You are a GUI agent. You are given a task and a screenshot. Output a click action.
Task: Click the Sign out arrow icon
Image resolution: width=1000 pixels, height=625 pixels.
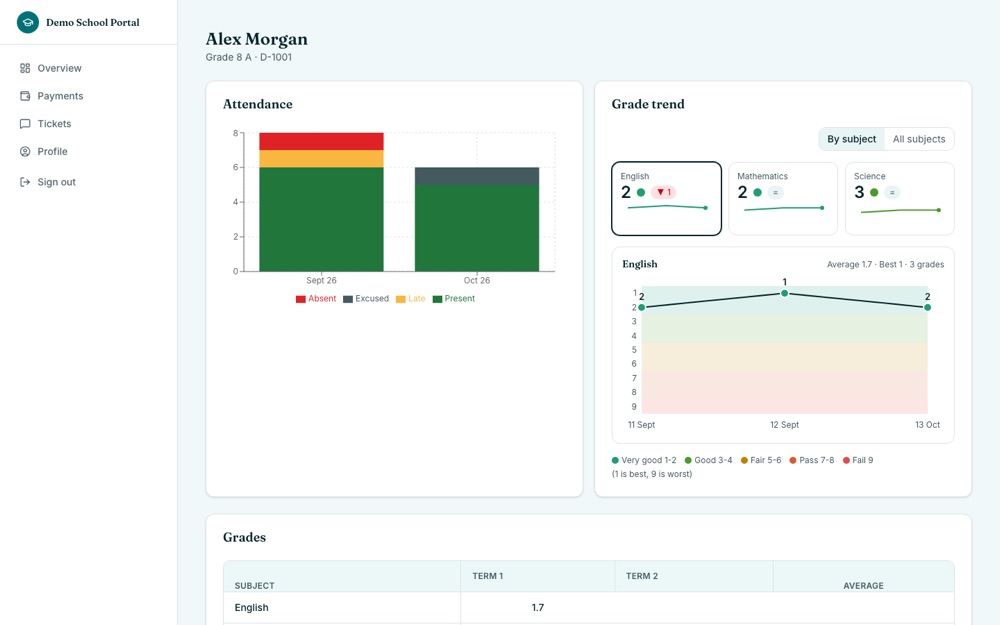click(25, 182)
